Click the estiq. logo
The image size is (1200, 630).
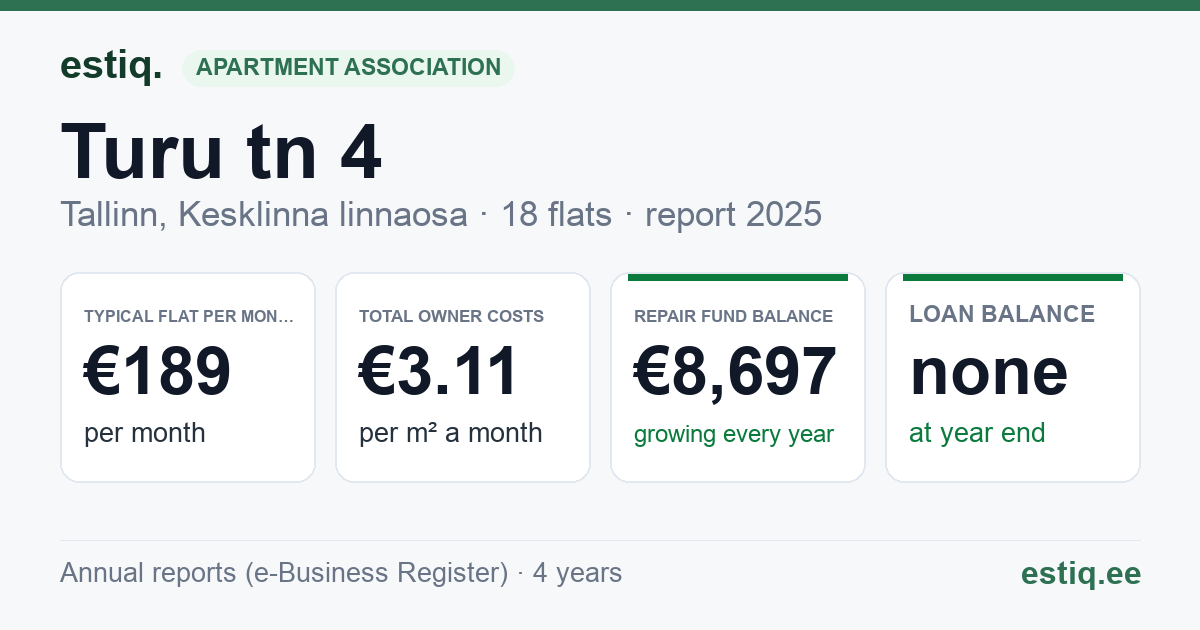pyautogui.click(x=111, y=66)
